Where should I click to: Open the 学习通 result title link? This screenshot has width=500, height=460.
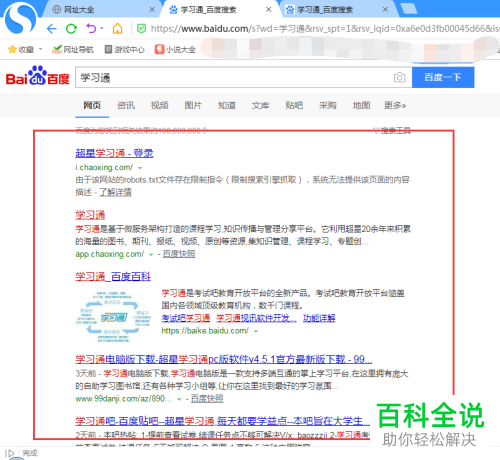(x=90, y=215)
